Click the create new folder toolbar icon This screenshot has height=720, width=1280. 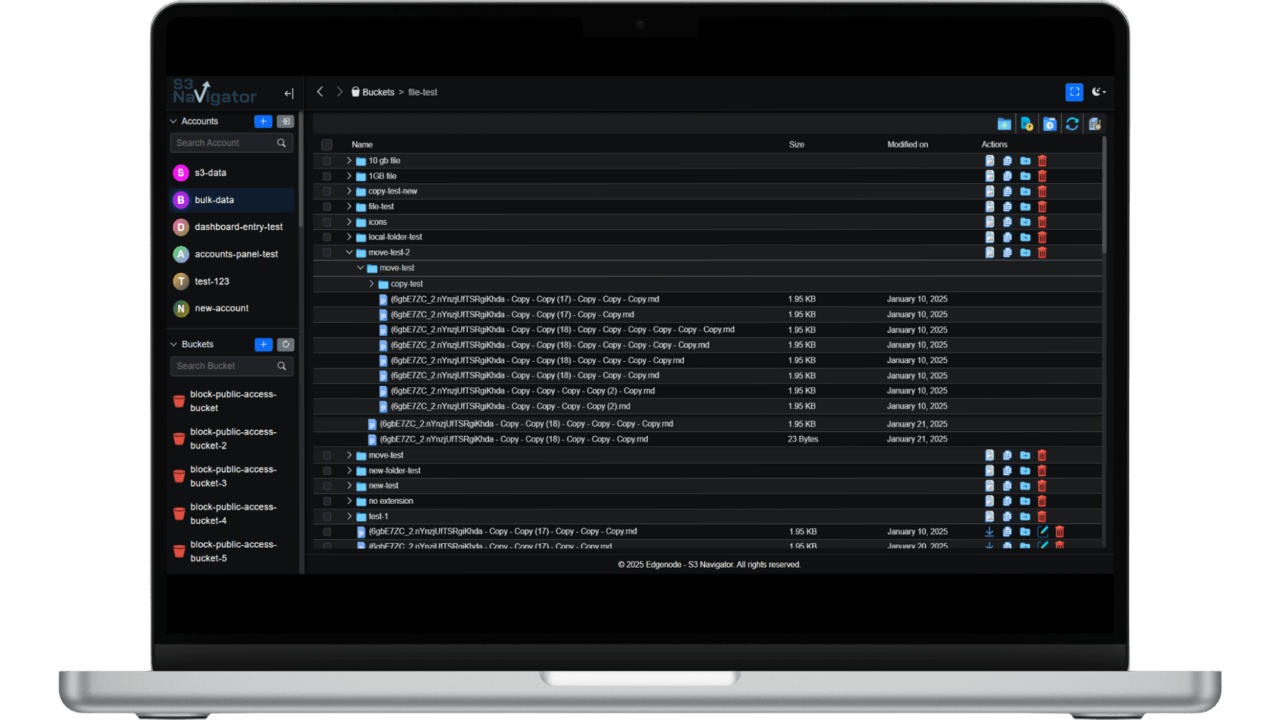(x=1004, y=124)
